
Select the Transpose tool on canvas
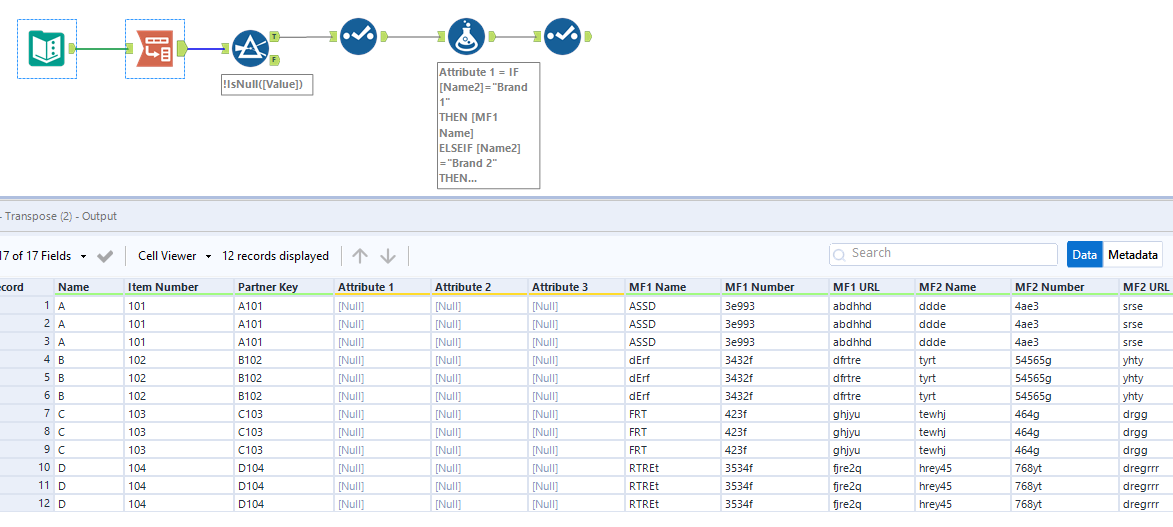[154, 48]
